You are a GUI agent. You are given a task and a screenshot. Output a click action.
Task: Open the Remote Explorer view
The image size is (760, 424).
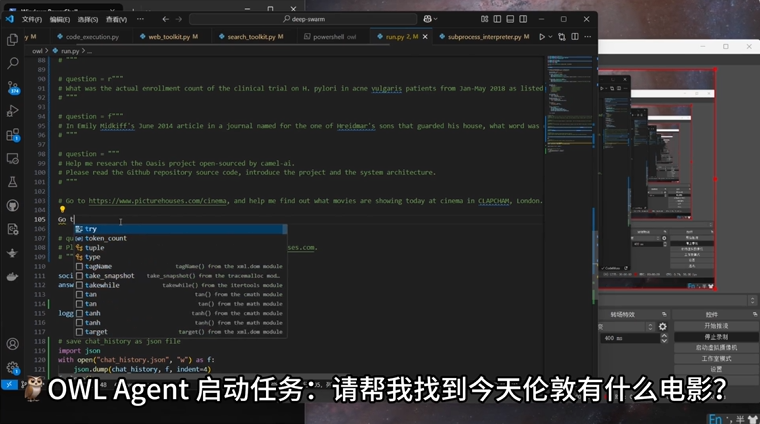(x=13, y=158)
